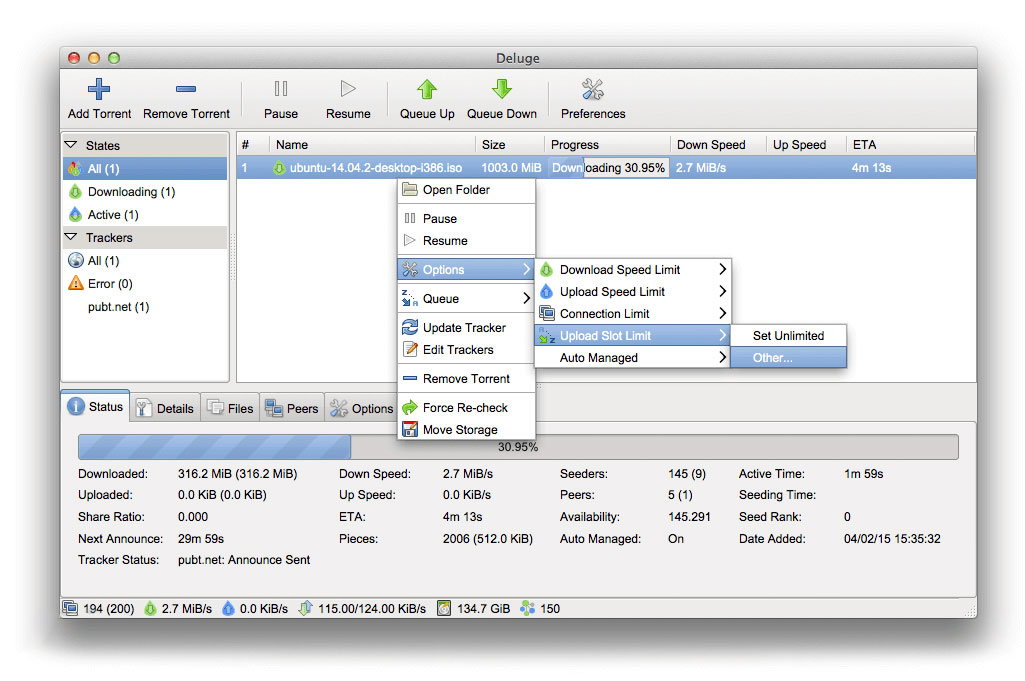Viewport: 1025px width, 681px height.
Task: Click the 2.7 MiB/s download speed in status bar
Action: point(178,608)
